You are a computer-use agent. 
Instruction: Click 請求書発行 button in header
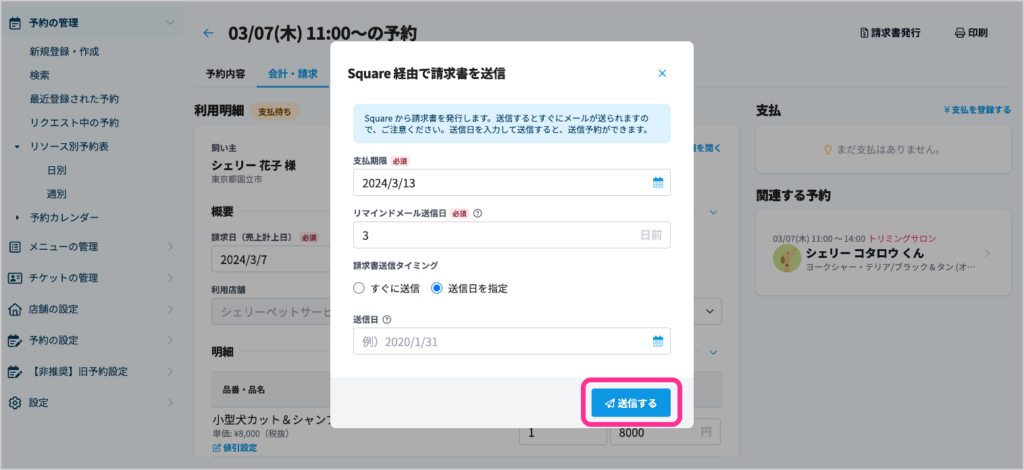890,33
